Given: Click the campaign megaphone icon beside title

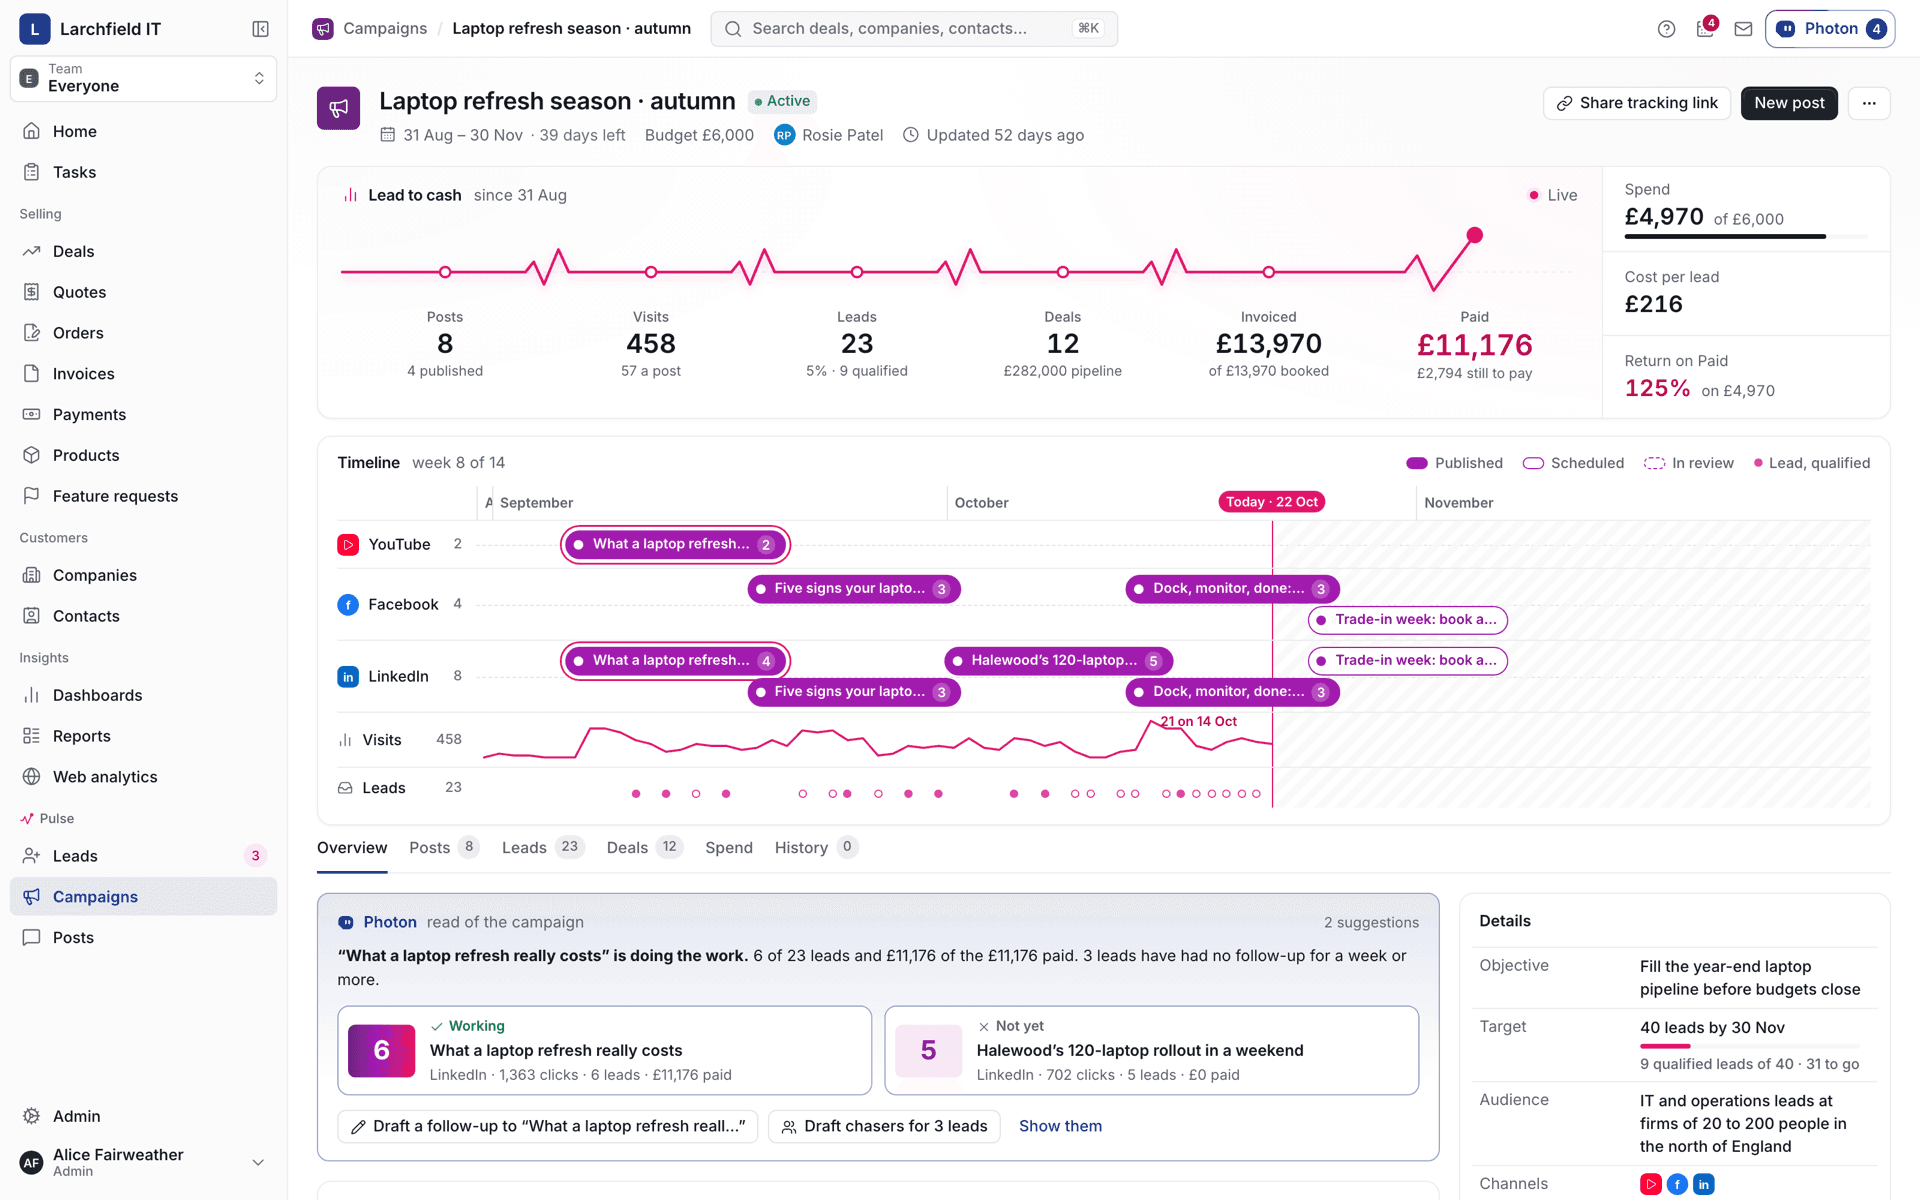Looking at the screenshot, I should click(x=338, y=108).
